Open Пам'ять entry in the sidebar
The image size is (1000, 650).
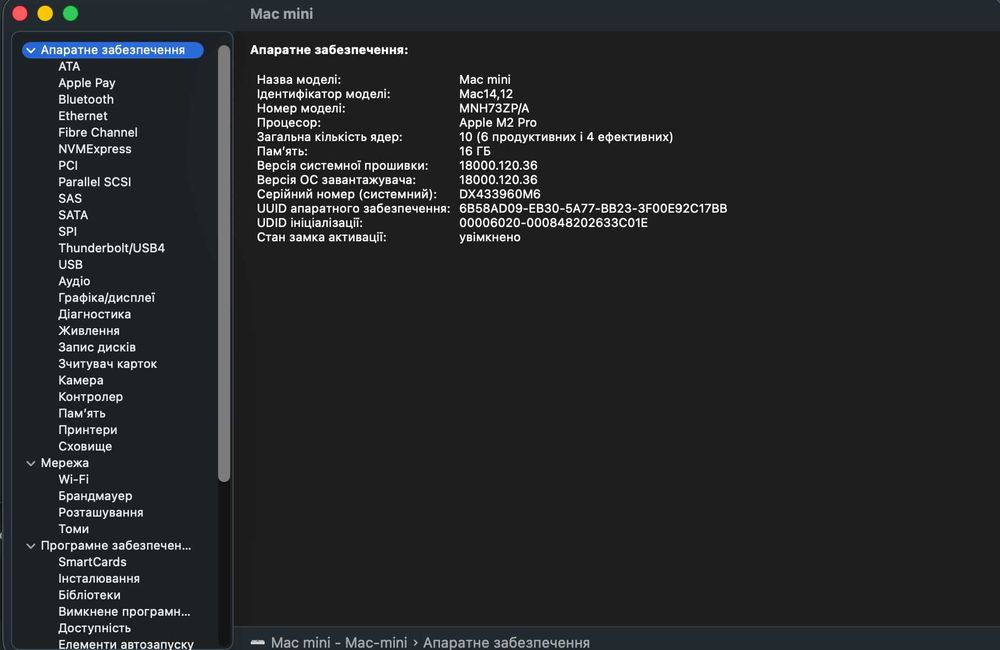(x=82, y=413)
